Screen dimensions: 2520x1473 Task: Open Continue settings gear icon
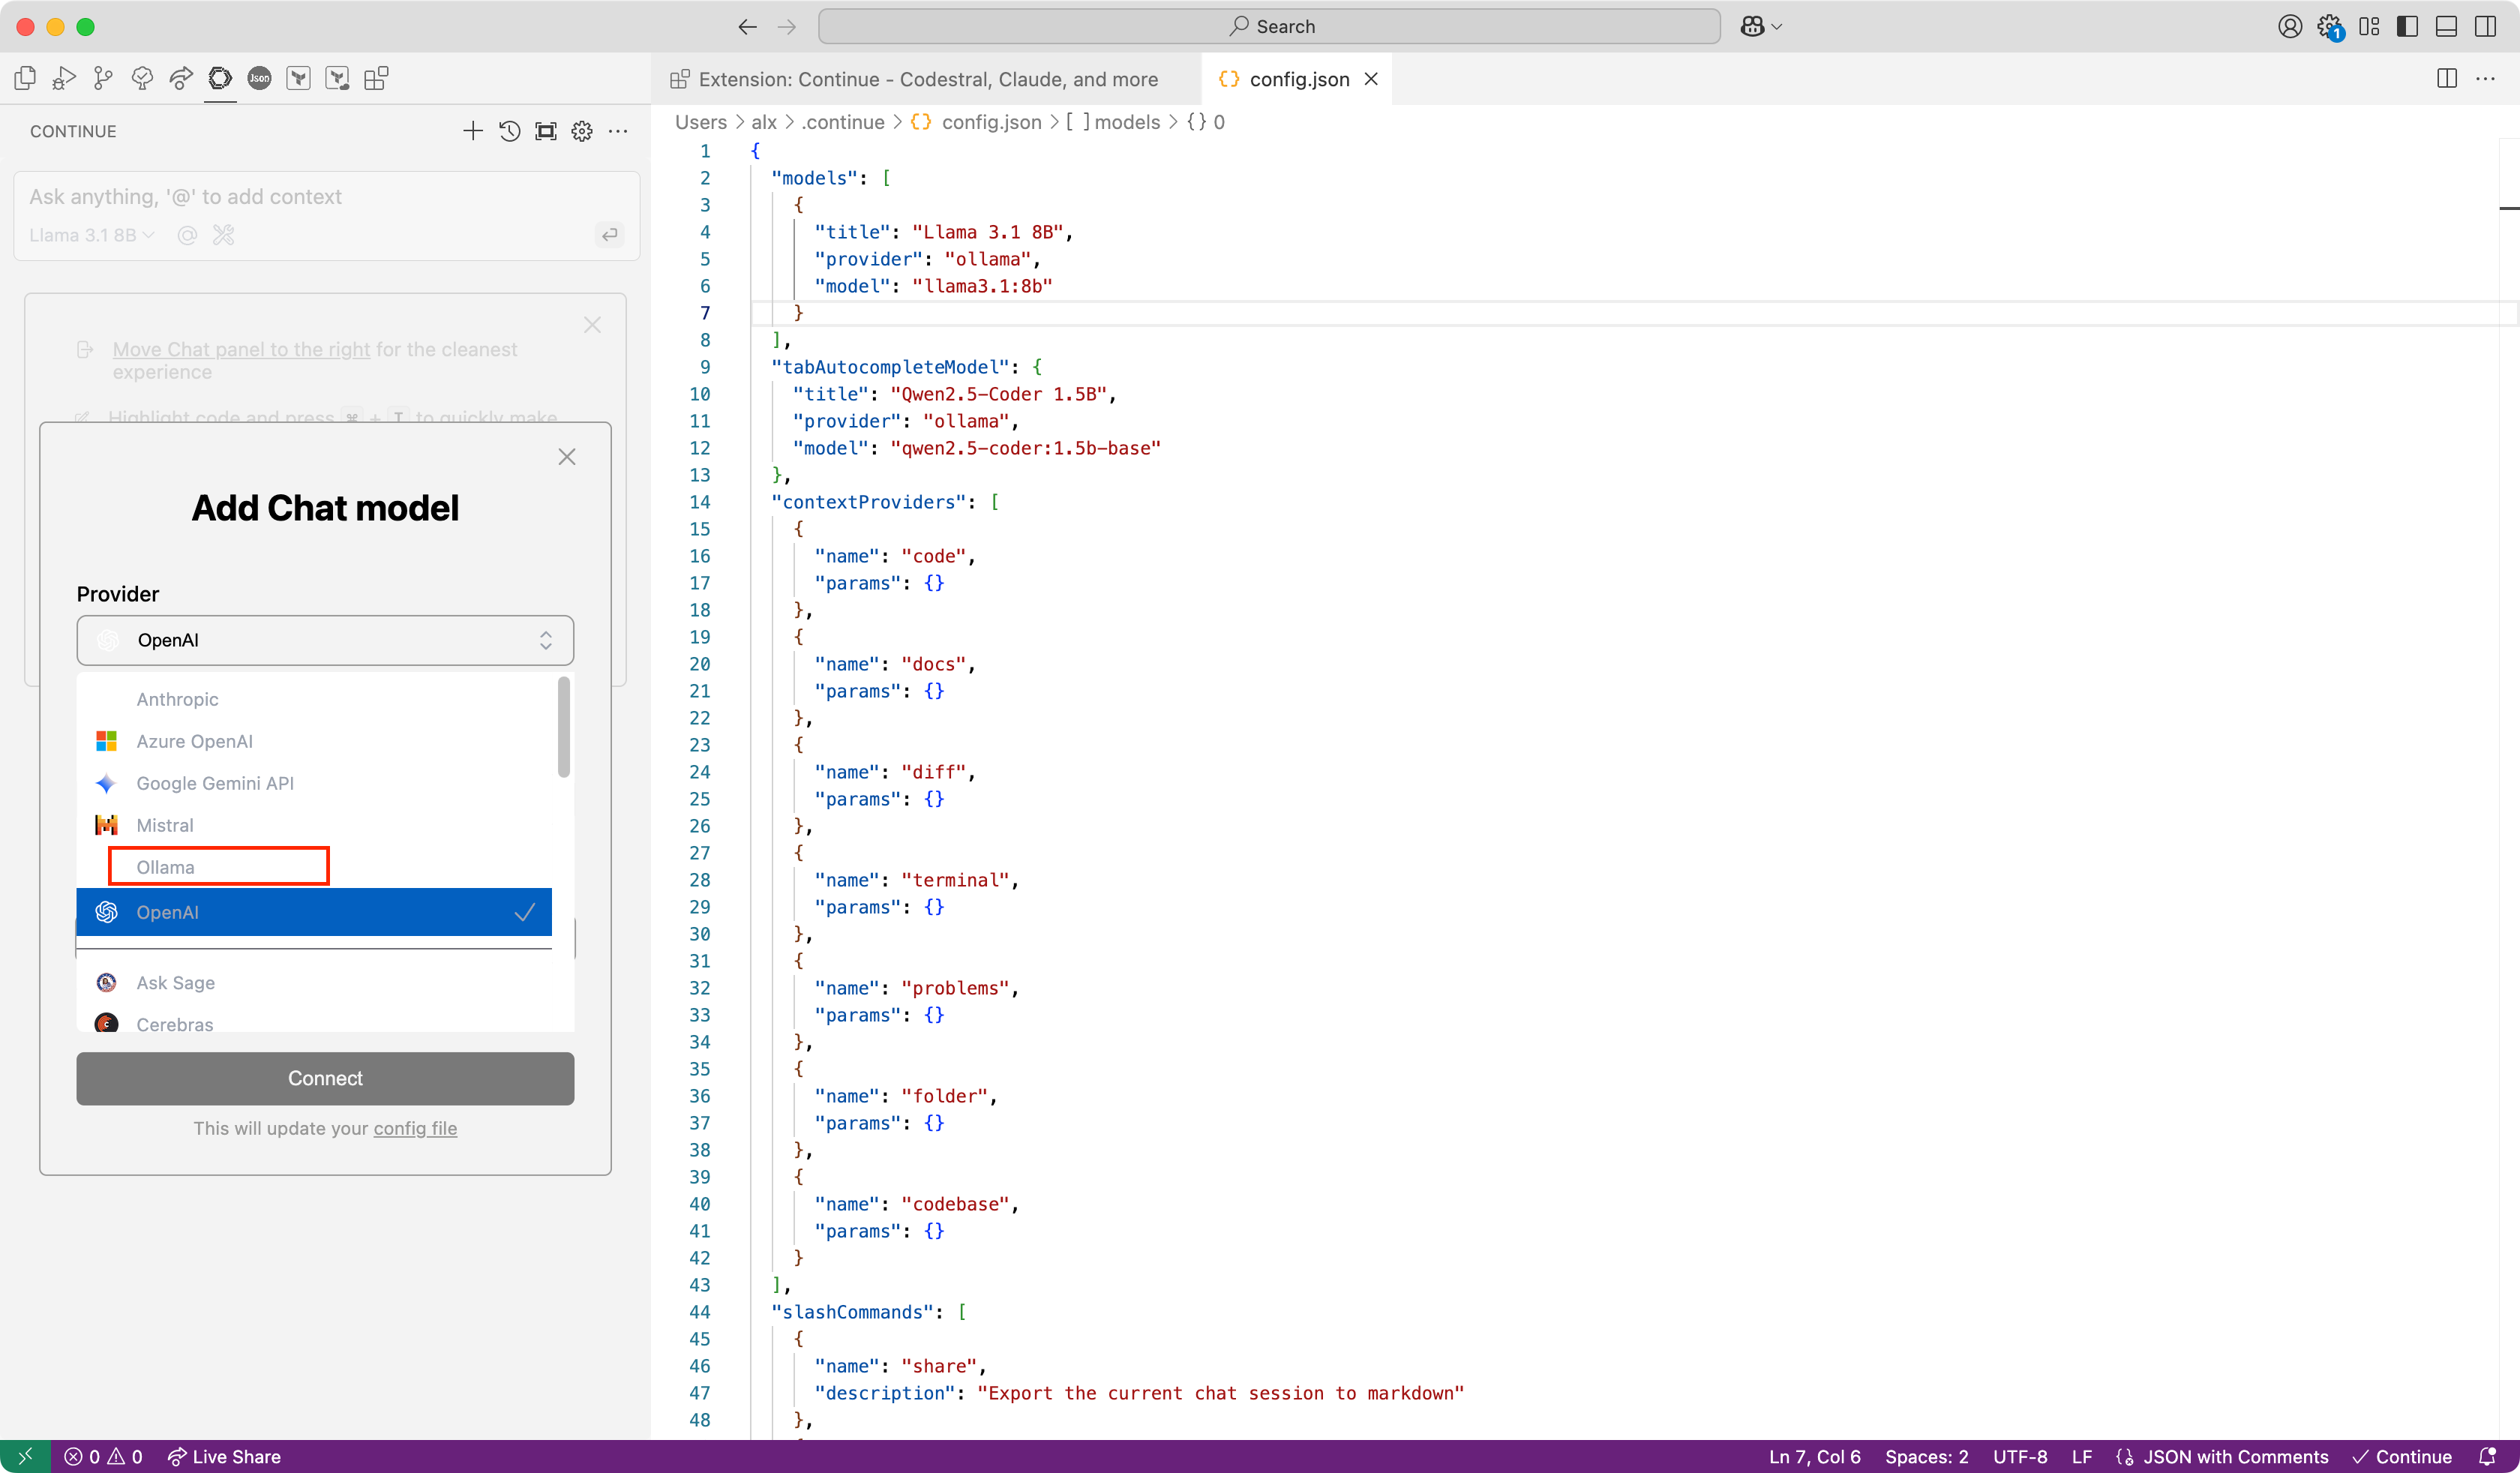[582, 131]
